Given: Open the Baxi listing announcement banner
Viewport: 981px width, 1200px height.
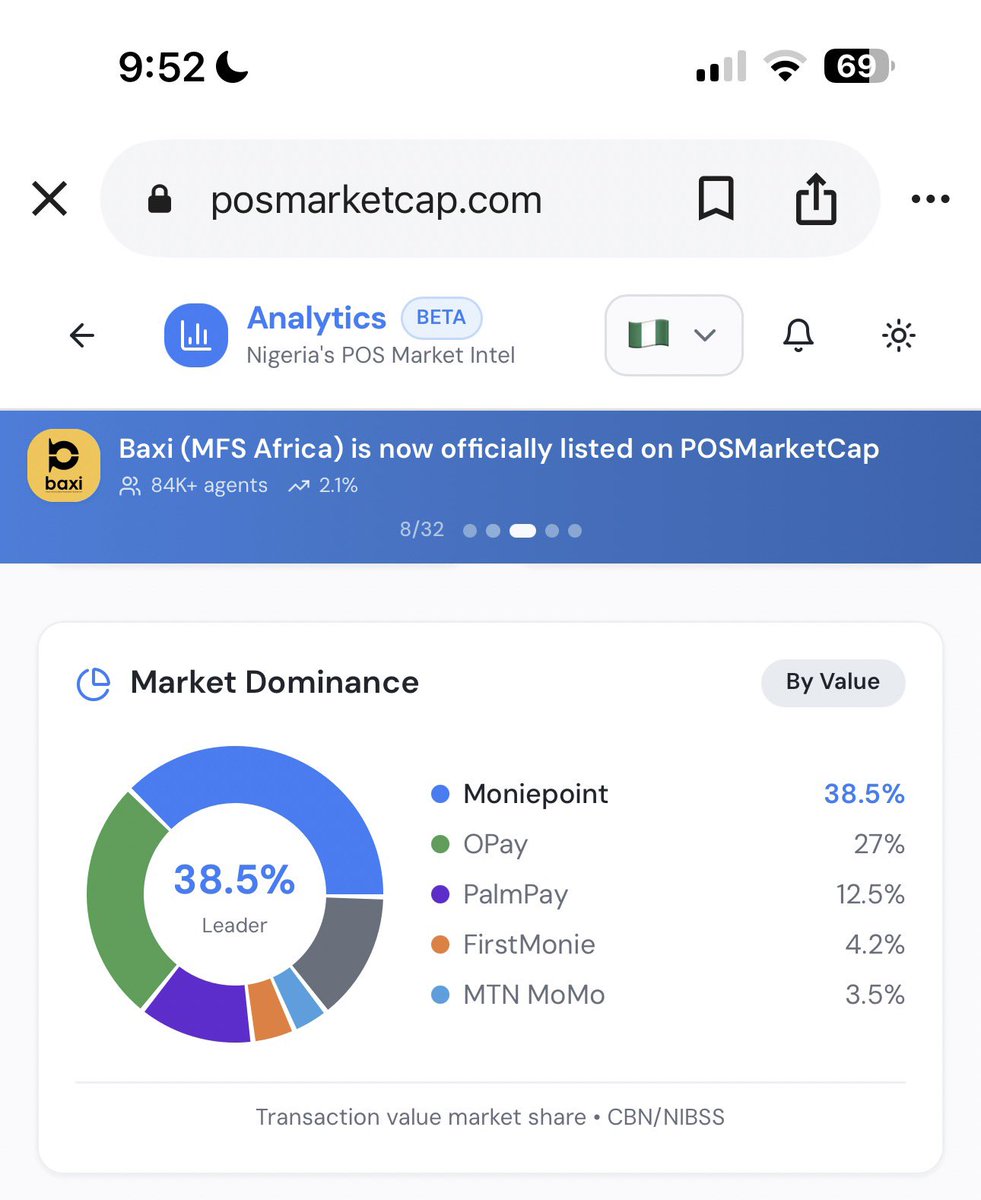Looking at the screenshot, I should pos(490,486).
